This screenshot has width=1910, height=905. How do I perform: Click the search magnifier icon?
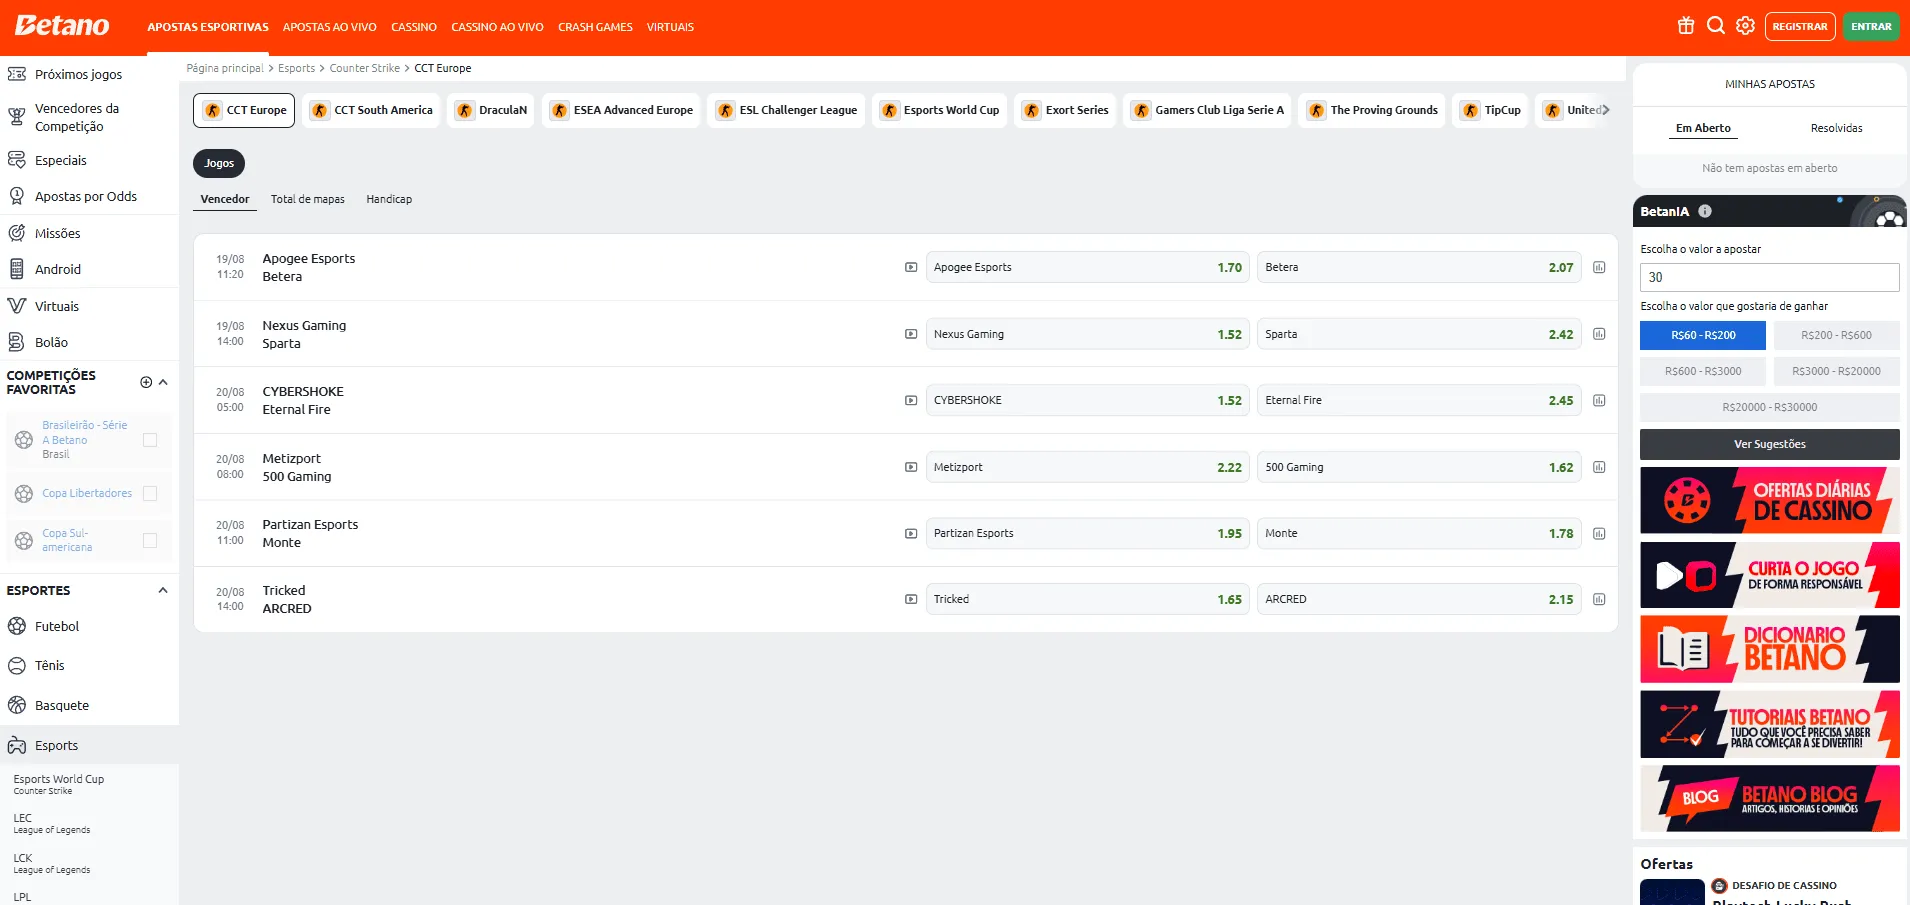click(1716, 26)
